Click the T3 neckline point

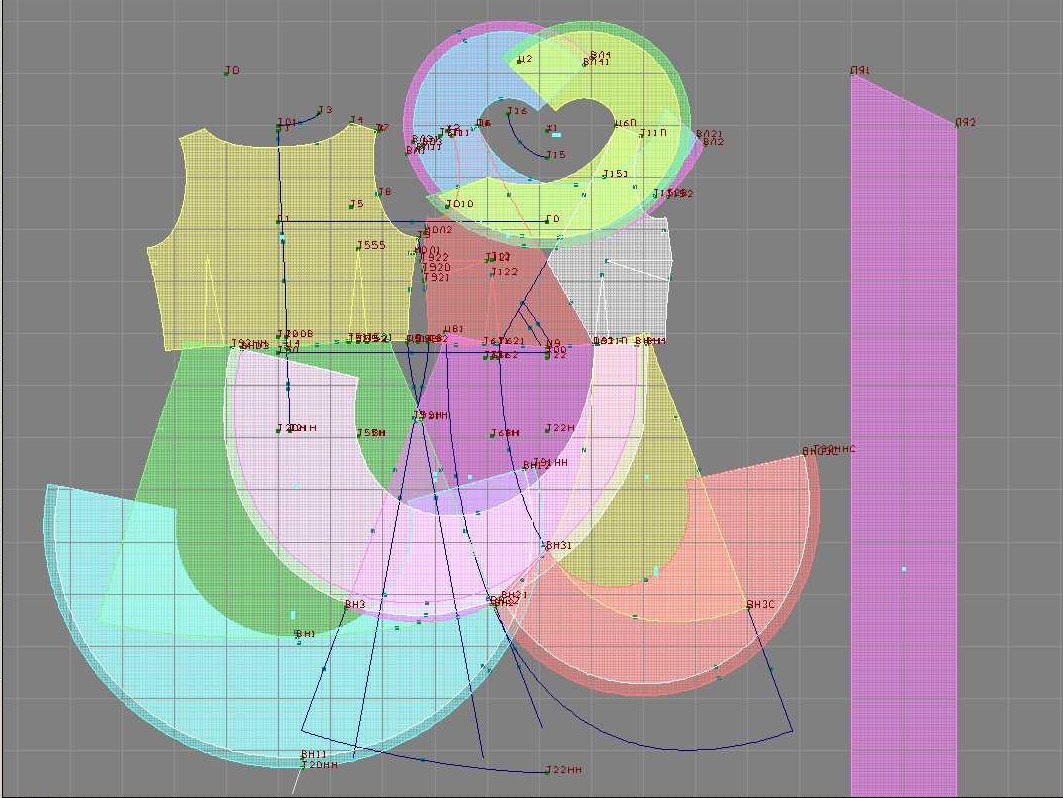point(320,111)
